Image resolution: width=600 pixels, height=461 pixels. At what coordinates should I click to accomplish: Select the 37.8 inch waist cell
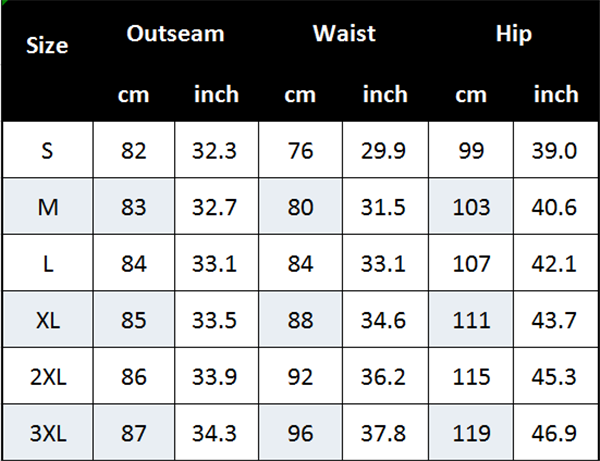385,434
